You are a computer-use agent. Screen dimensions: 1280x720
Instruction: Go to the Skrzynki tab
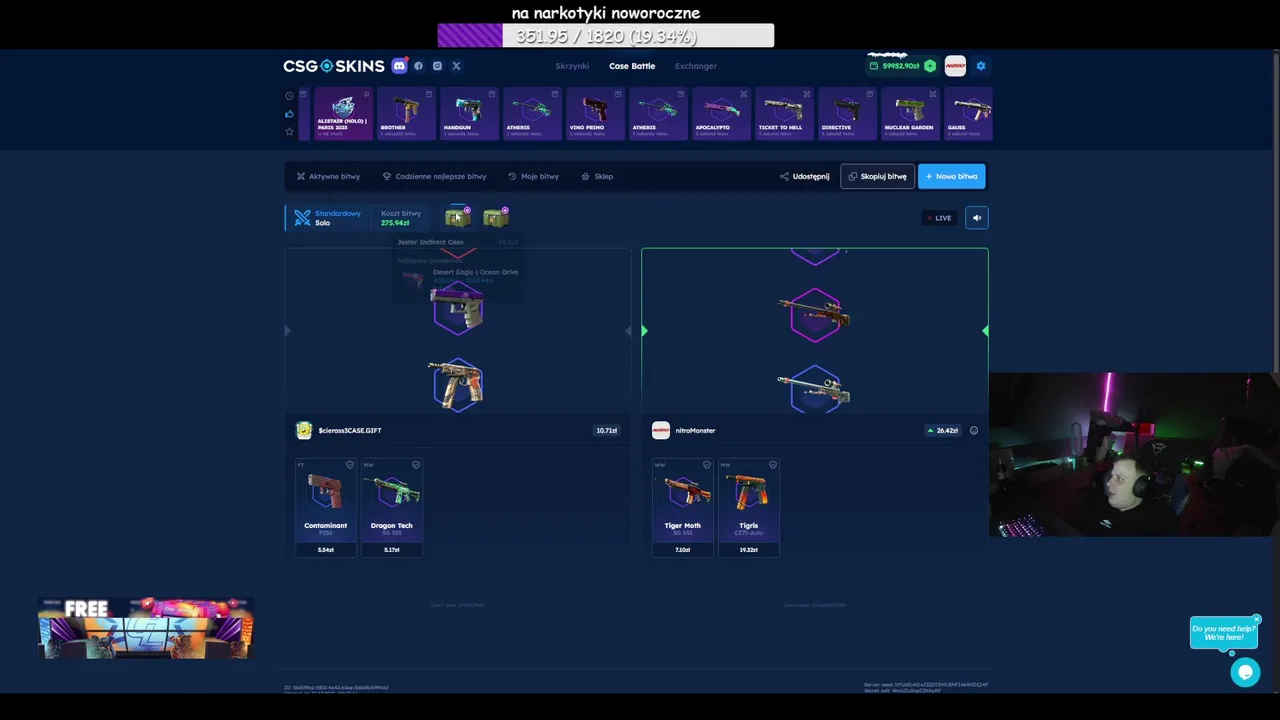[572, 66]
